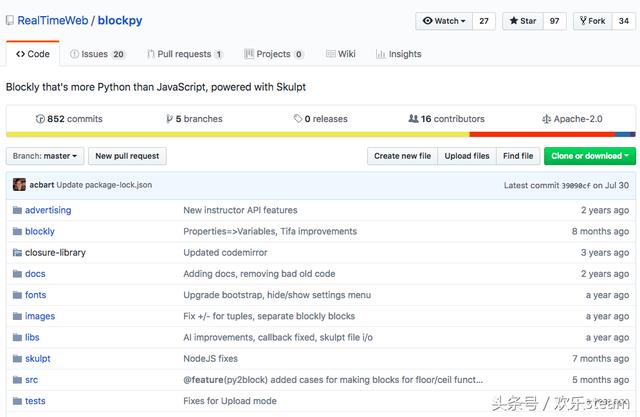The width and height of the screenshot is (640, 417).
Task: Open the Fixes for Upload mode commit
Action: (230, 401)
